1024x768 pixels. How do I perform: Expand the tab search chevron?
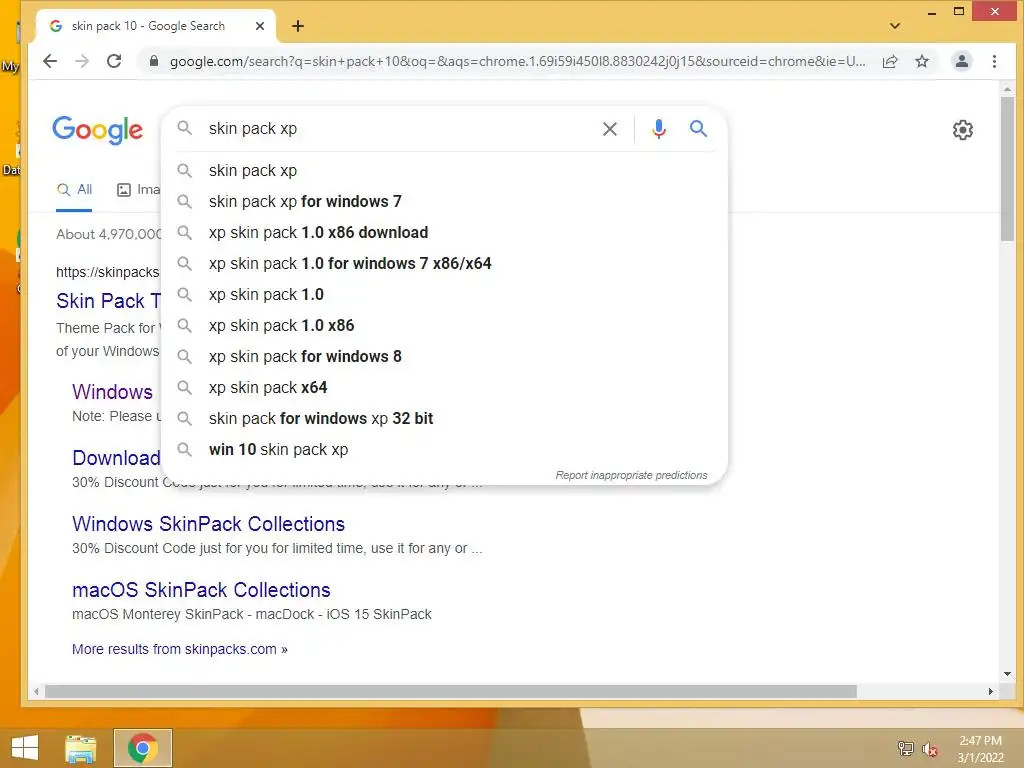click(x=895, y=26)
